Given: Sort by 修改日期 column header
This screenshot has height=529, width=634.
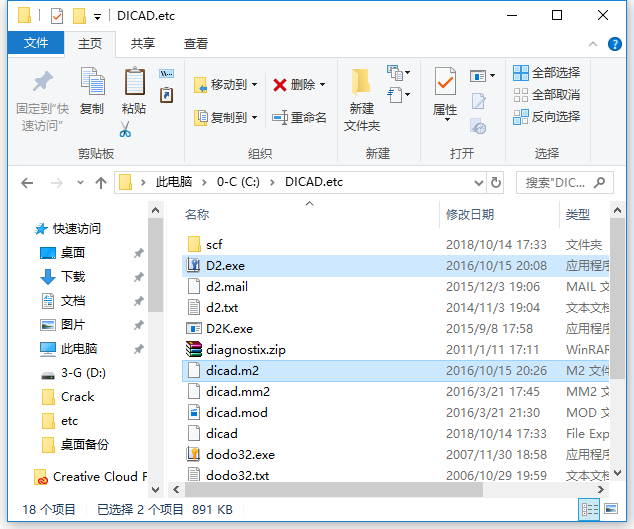Looking at the screenshot, I should tap(470, 214).
